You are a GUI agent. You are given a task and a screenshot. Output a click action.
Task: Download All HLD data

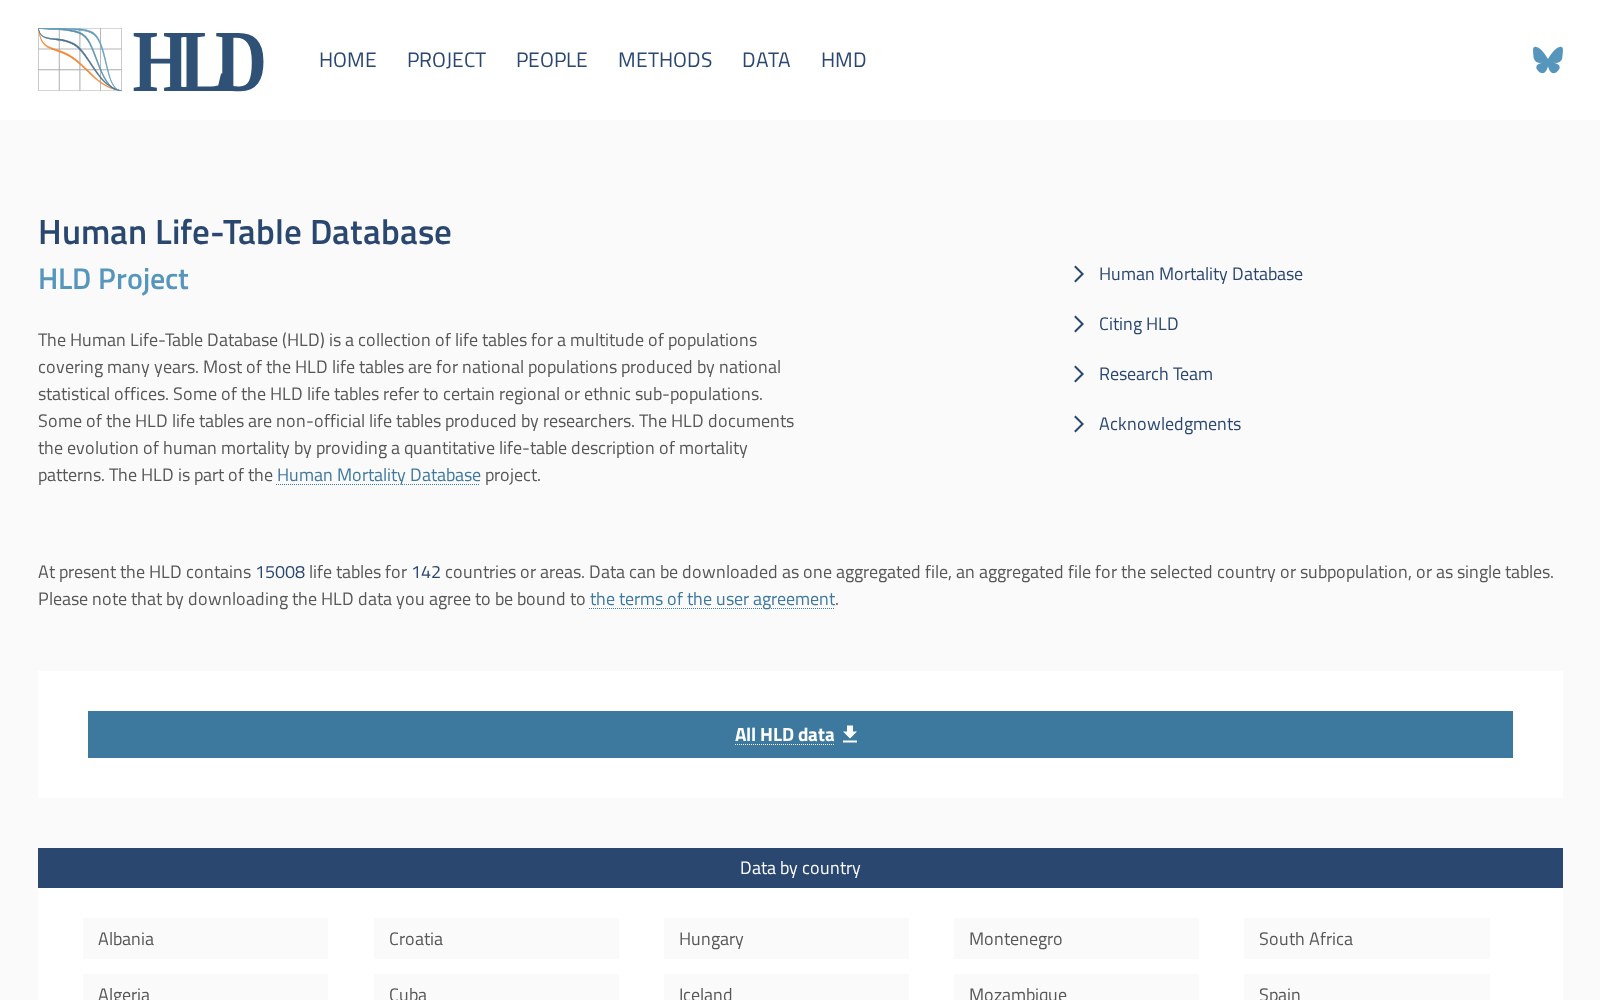click(x=800, y=734)
